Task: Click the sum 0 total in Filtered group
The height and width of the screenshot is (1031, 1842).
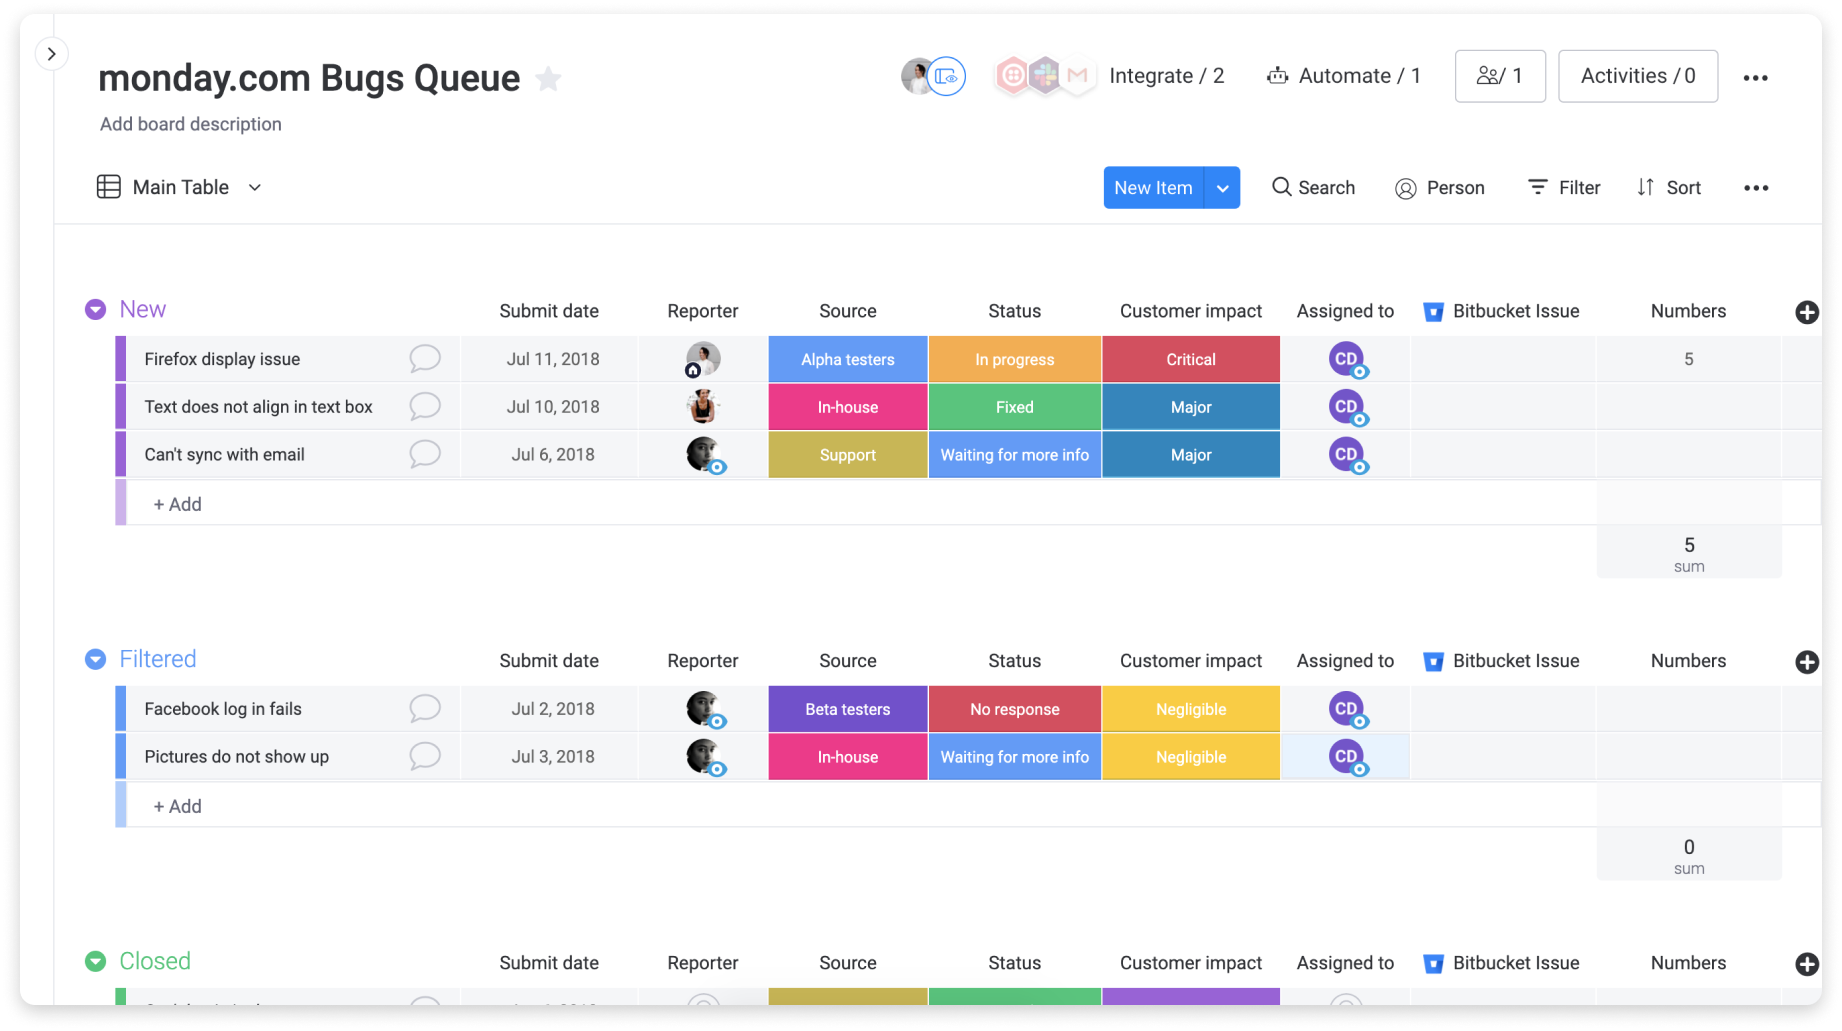Action: (x=1689, y=856)
